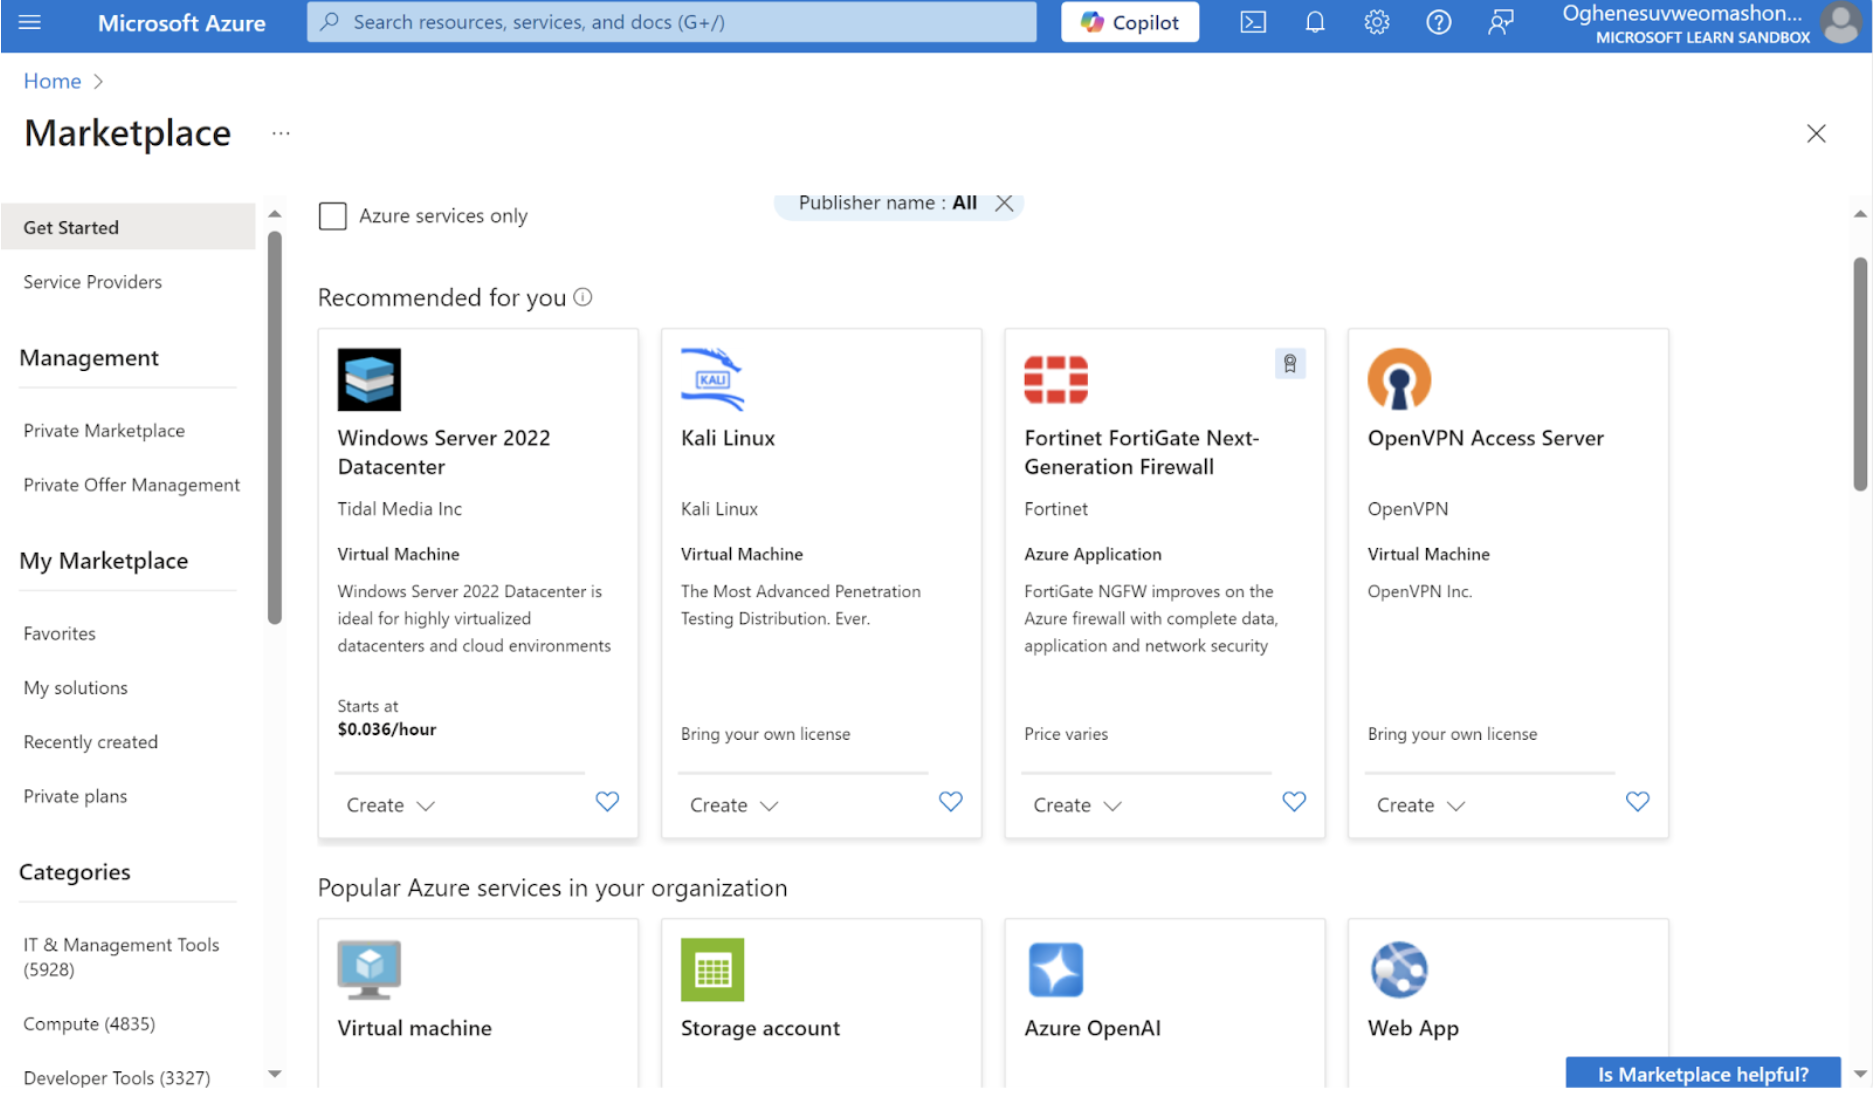This screenshot has width=1874, height=1096.
Task: Favorite OpenVPN Access Server with heart
Action: point(1637,801)
